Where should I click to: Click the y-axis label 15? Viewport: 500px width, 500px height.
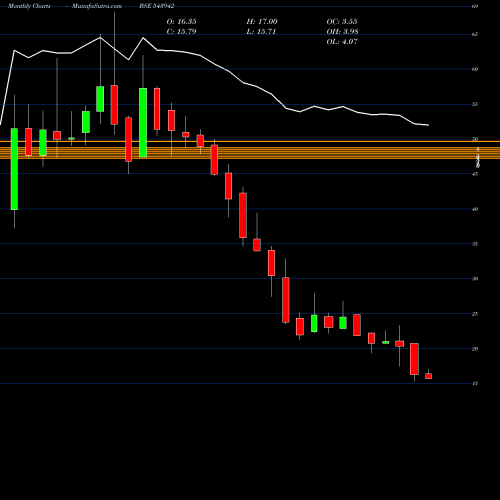click(x=475, y=383)
